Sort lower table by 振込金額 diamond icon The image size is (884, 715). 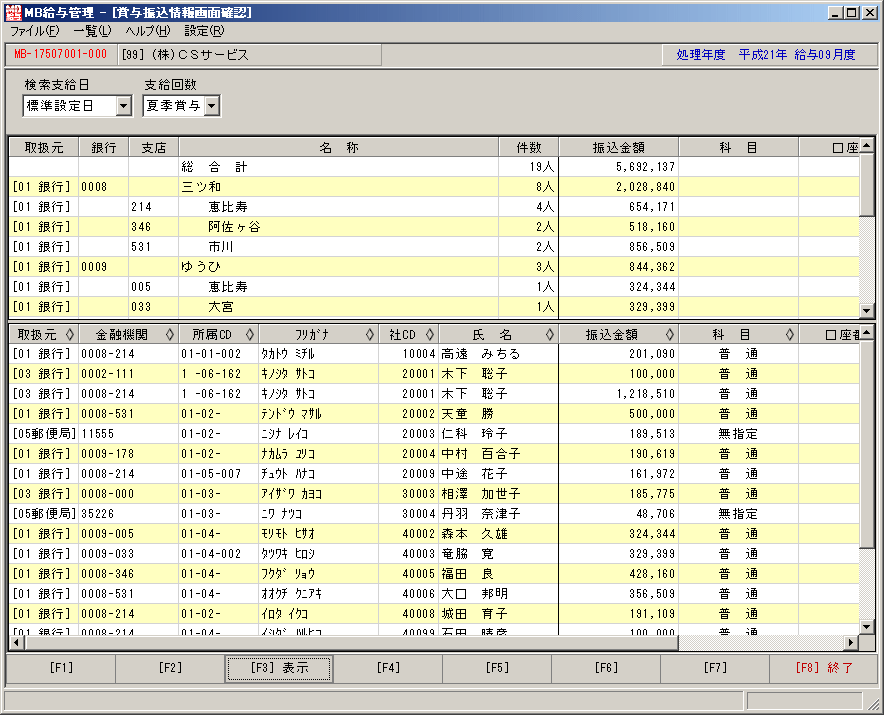point(670,334)
